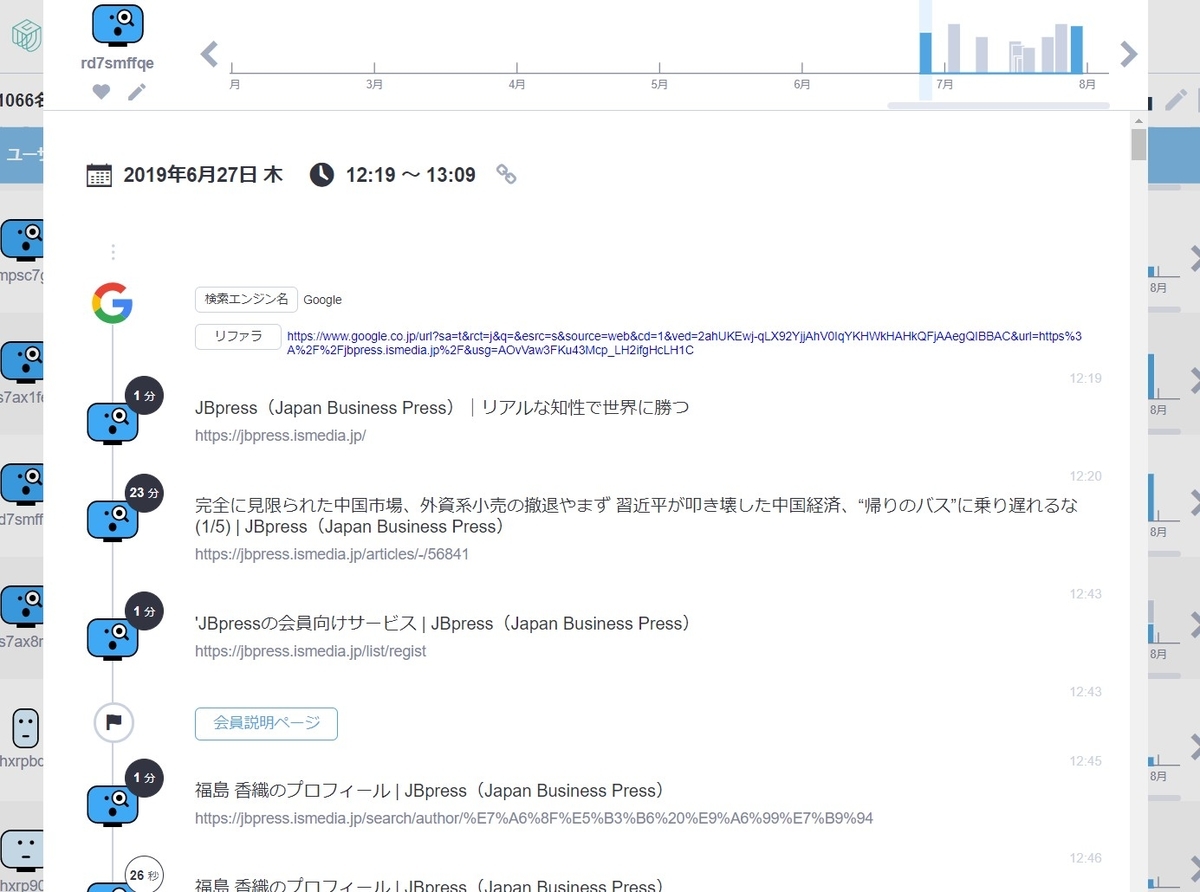
Task: Click the 会員説明ページ button
Action: point(266,723)
